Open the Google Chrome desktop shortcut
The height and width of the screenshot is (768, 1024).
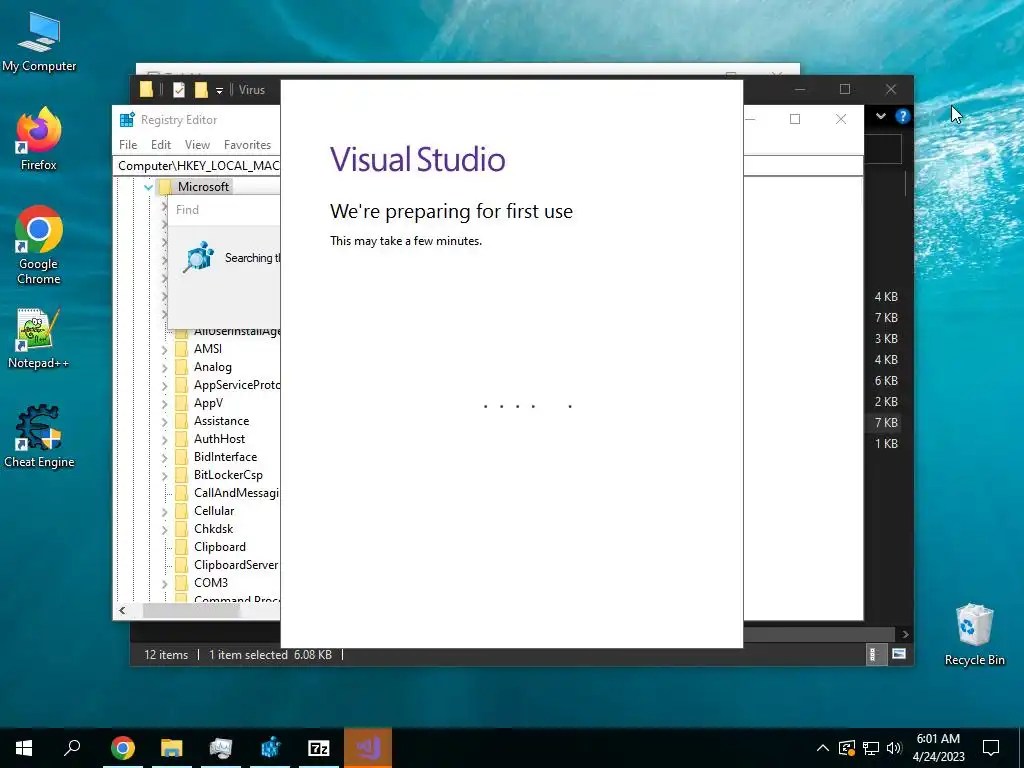tap(39, 246)
